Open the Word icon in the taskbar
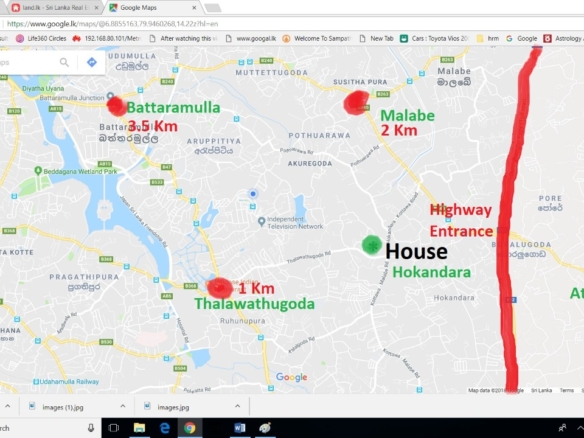584x438 pixels. [x=240, y=428]
